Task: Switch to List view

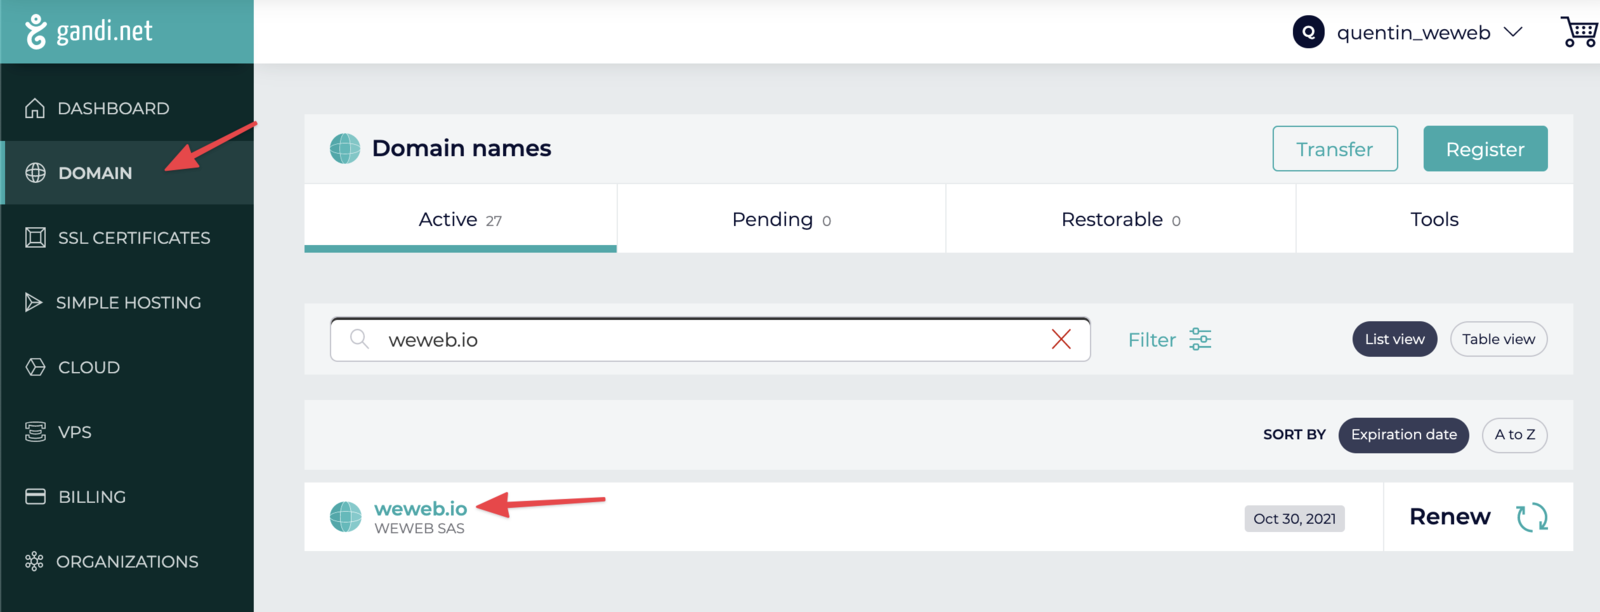Action: click(x=1394, y=339)
